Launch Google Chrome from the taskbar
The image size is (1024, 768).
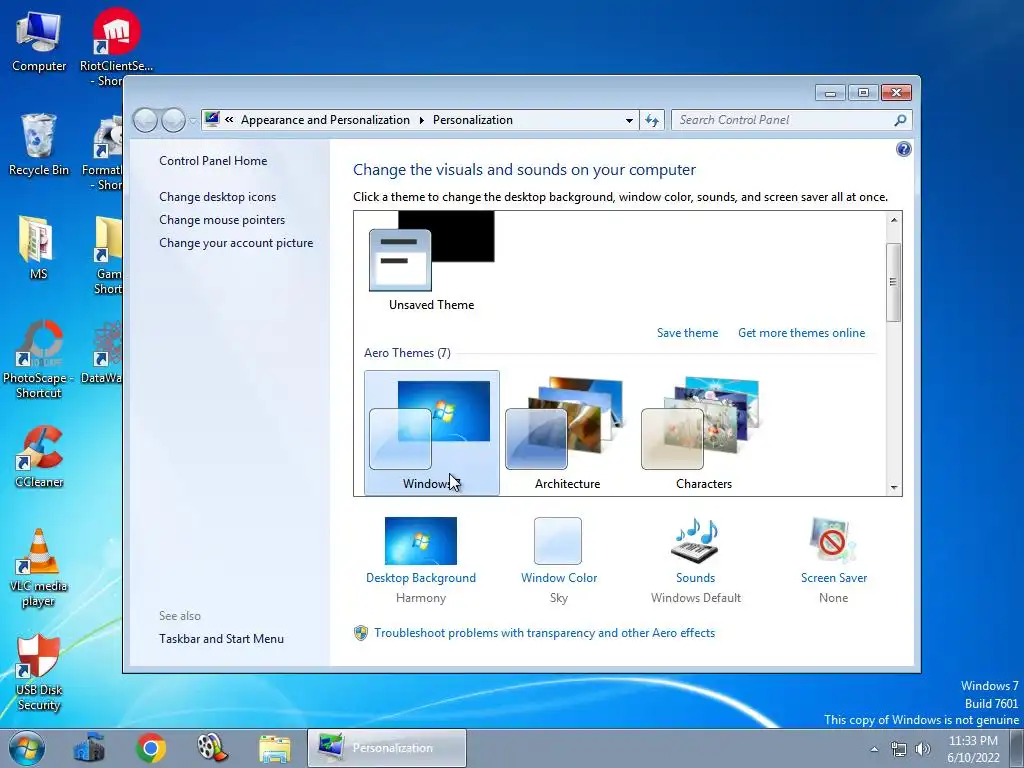coord(151,748)
